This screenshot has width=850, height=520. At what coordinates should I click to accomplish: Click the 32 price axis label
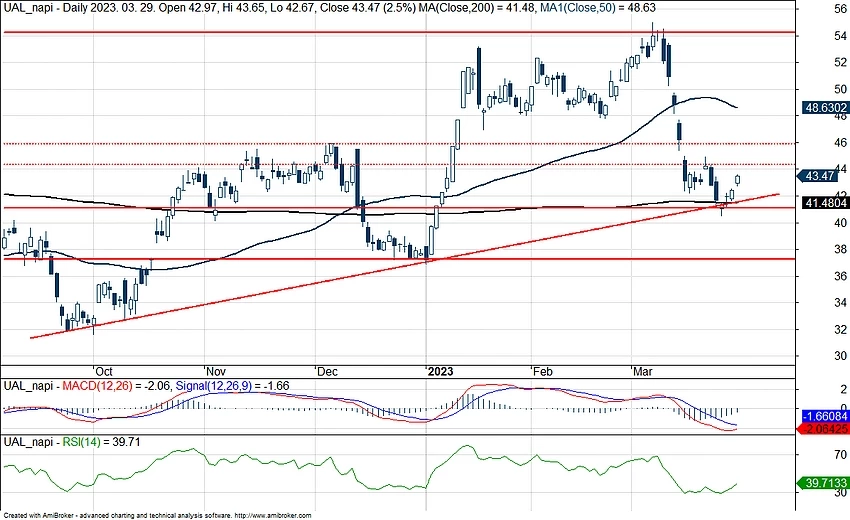840,329
